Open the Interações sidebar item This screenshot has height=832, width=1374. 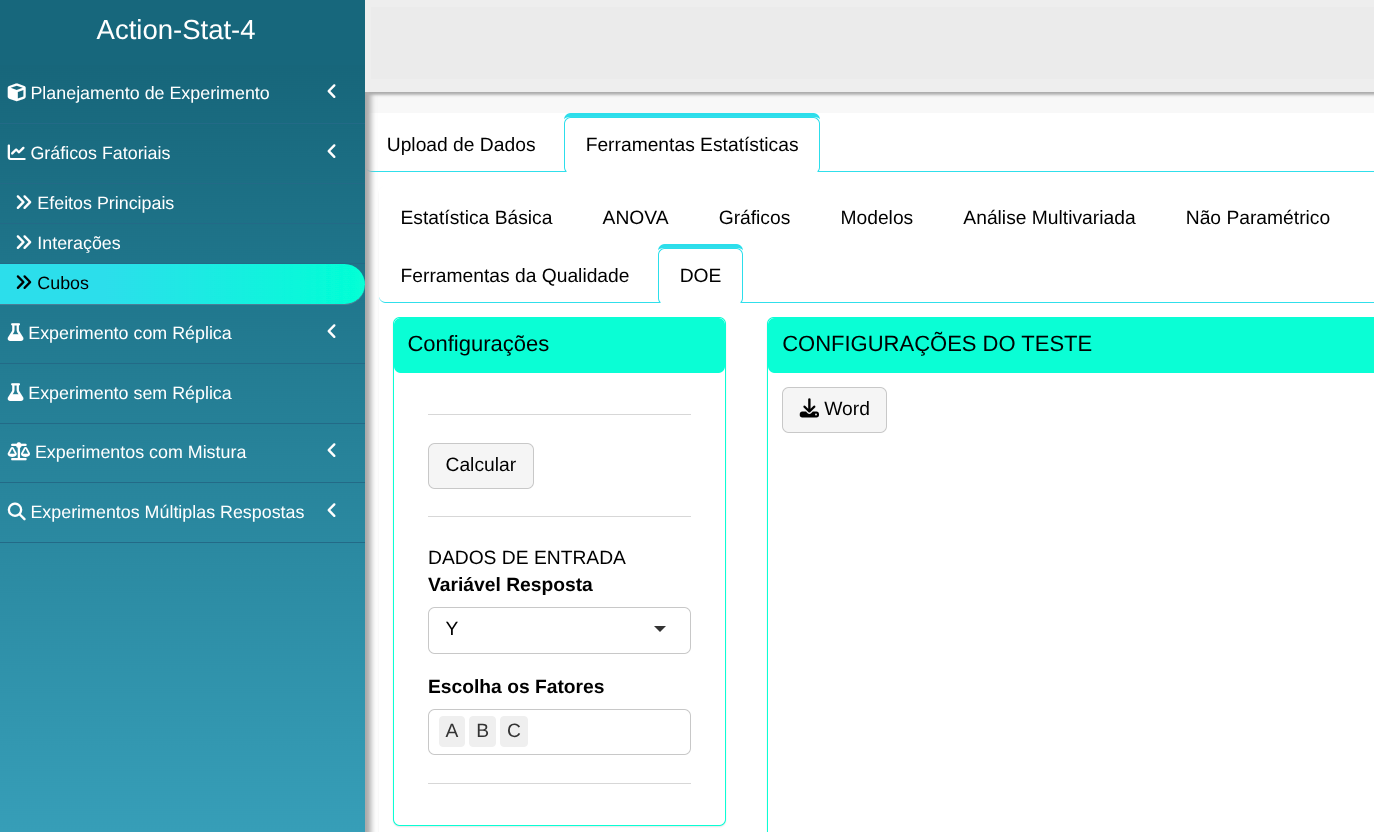tap(78, 243)
